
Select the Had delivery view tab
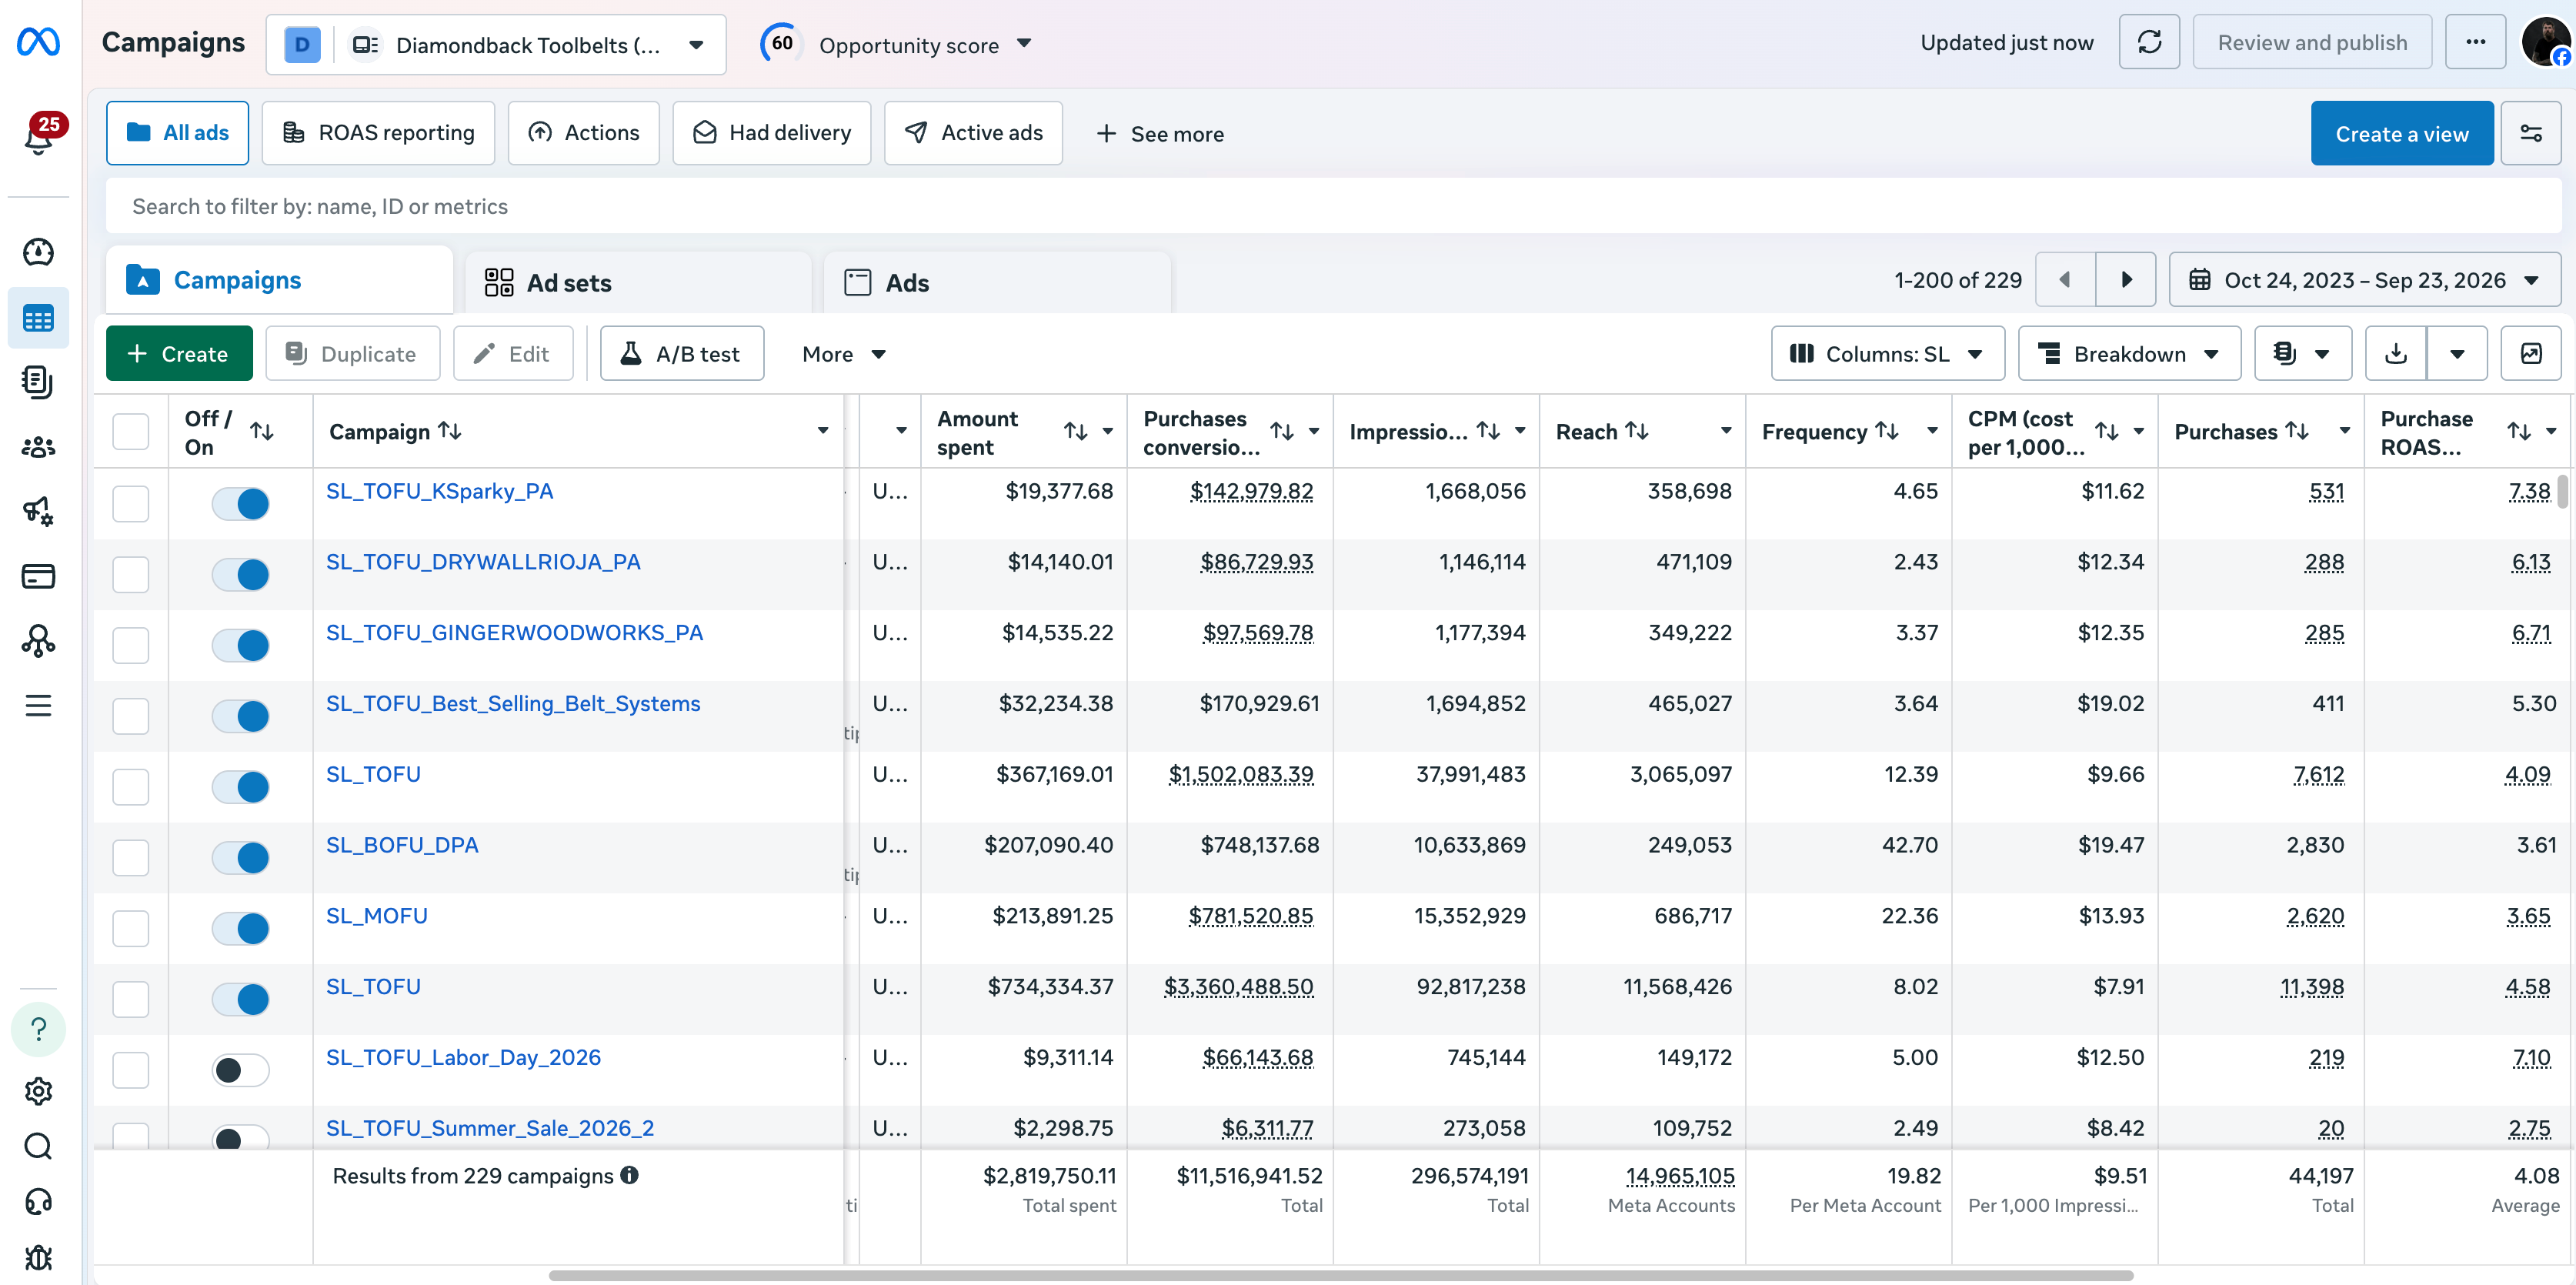point(771,133)
